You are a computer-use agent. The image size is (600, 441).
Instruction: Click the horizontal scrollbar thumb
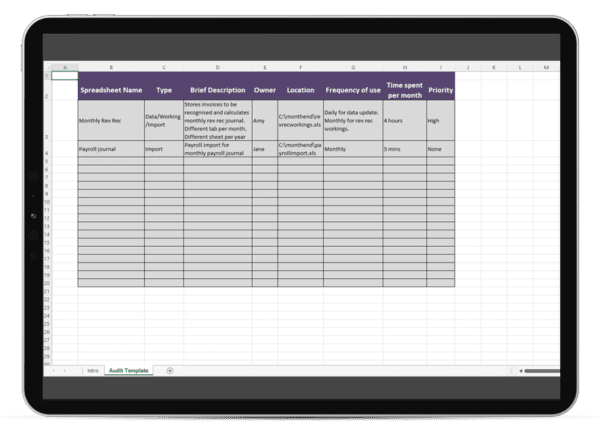(x=542, y=371)
